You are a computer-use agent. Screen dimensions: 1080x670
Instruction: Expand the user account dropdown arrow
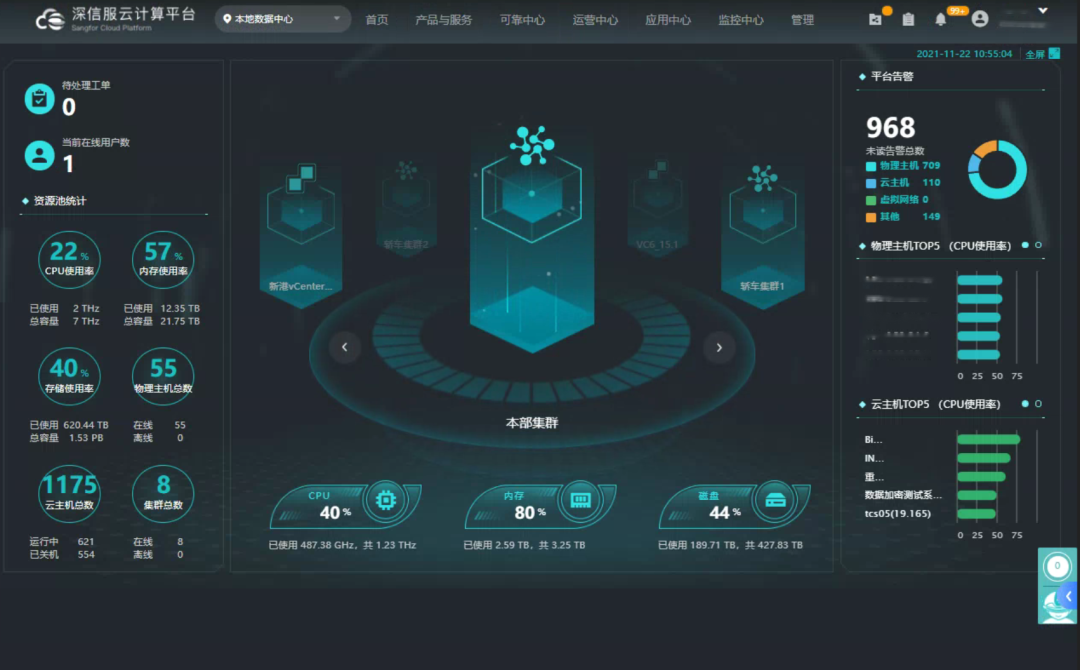click(1043, 11)
